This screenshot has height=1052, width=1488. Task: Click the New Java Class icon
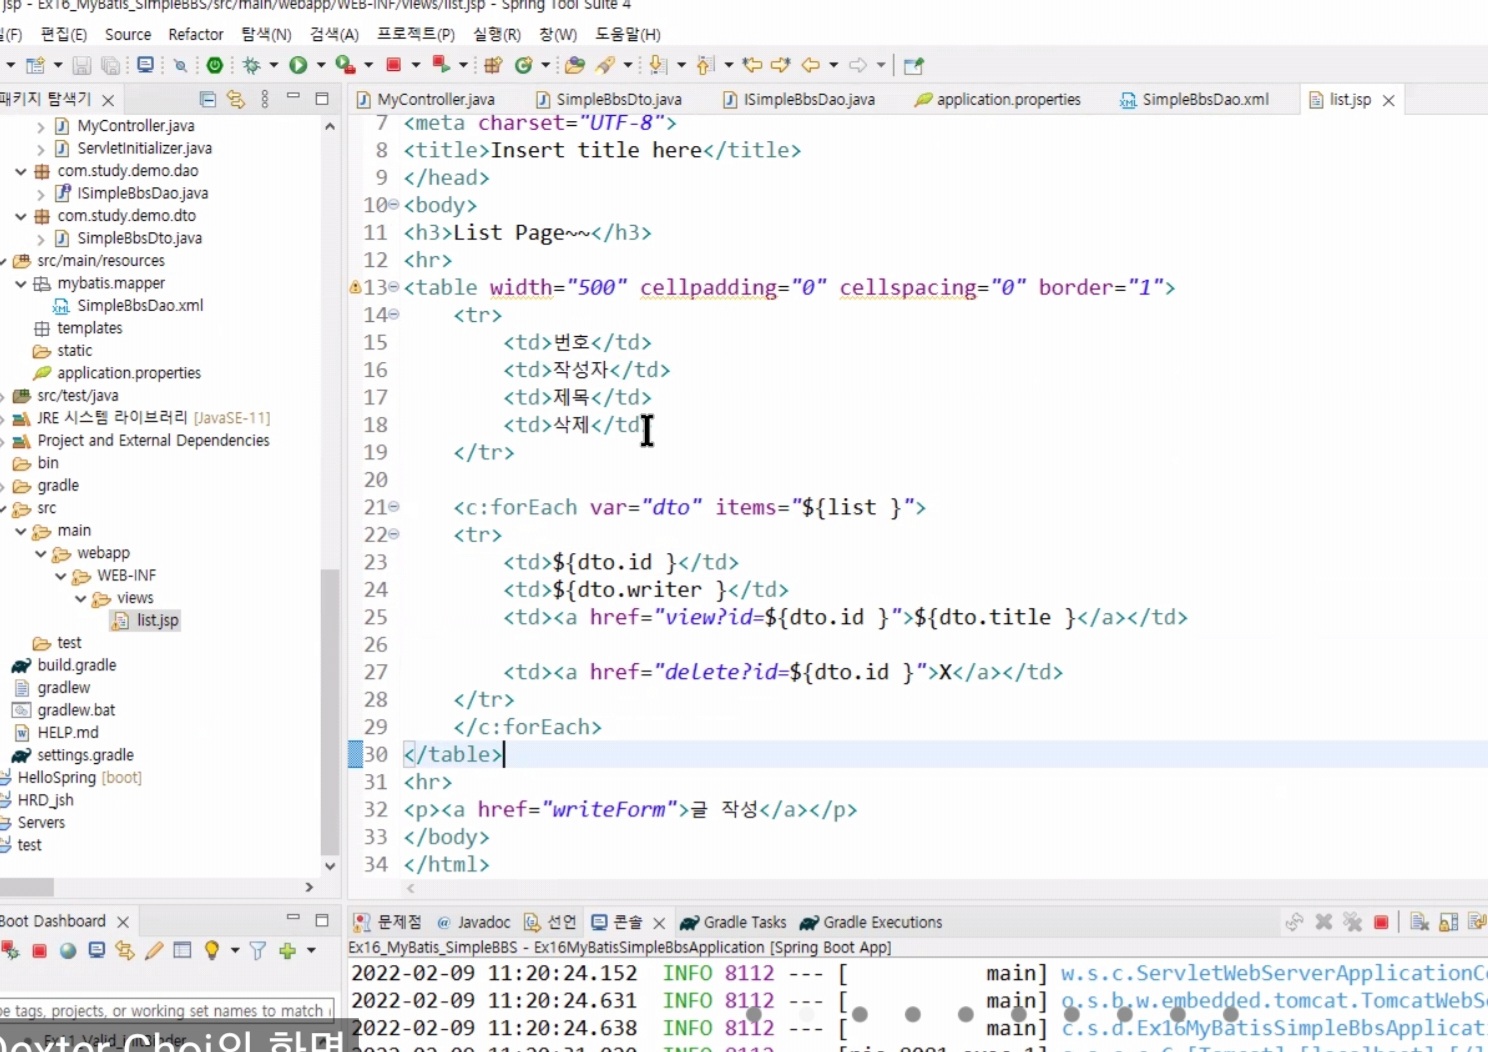523,65
